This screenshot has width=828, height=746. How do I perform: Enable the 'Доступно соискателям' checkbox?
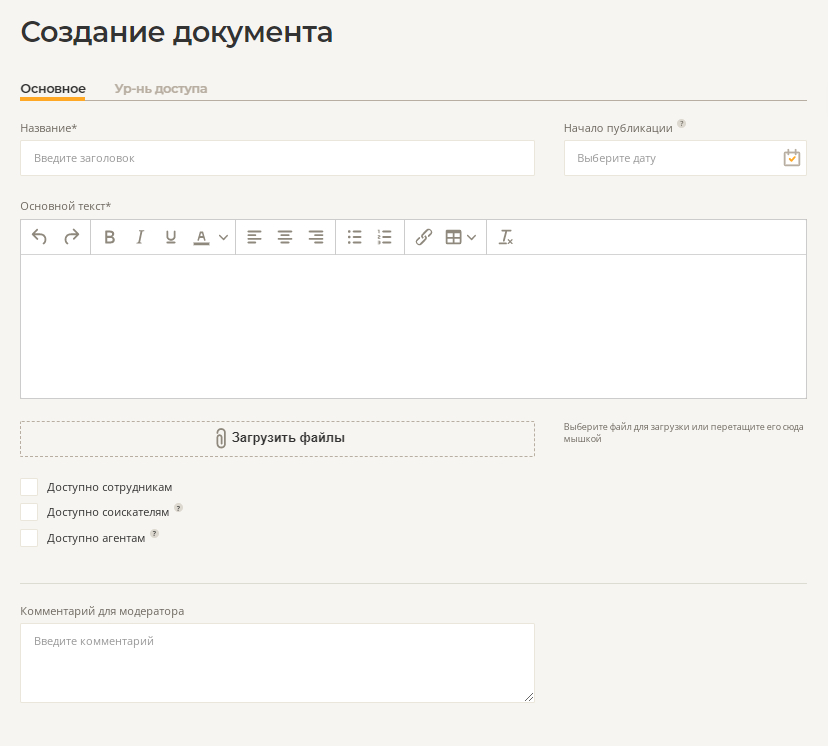[29, 512]
